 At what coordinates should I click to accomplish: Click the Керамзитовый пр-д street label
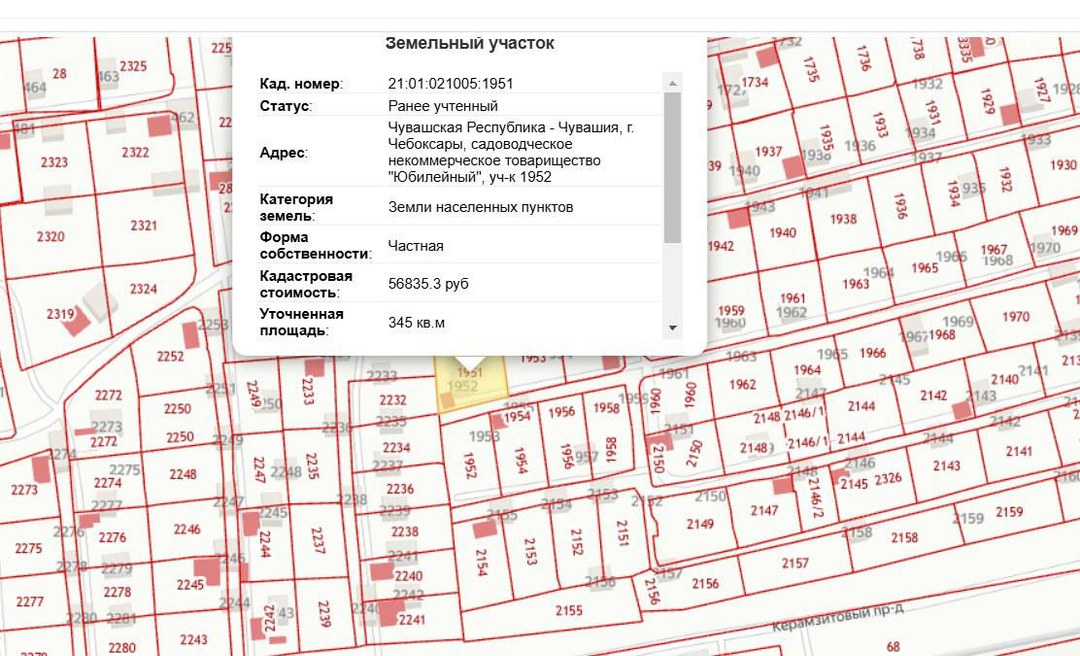[x=839, y=623]
